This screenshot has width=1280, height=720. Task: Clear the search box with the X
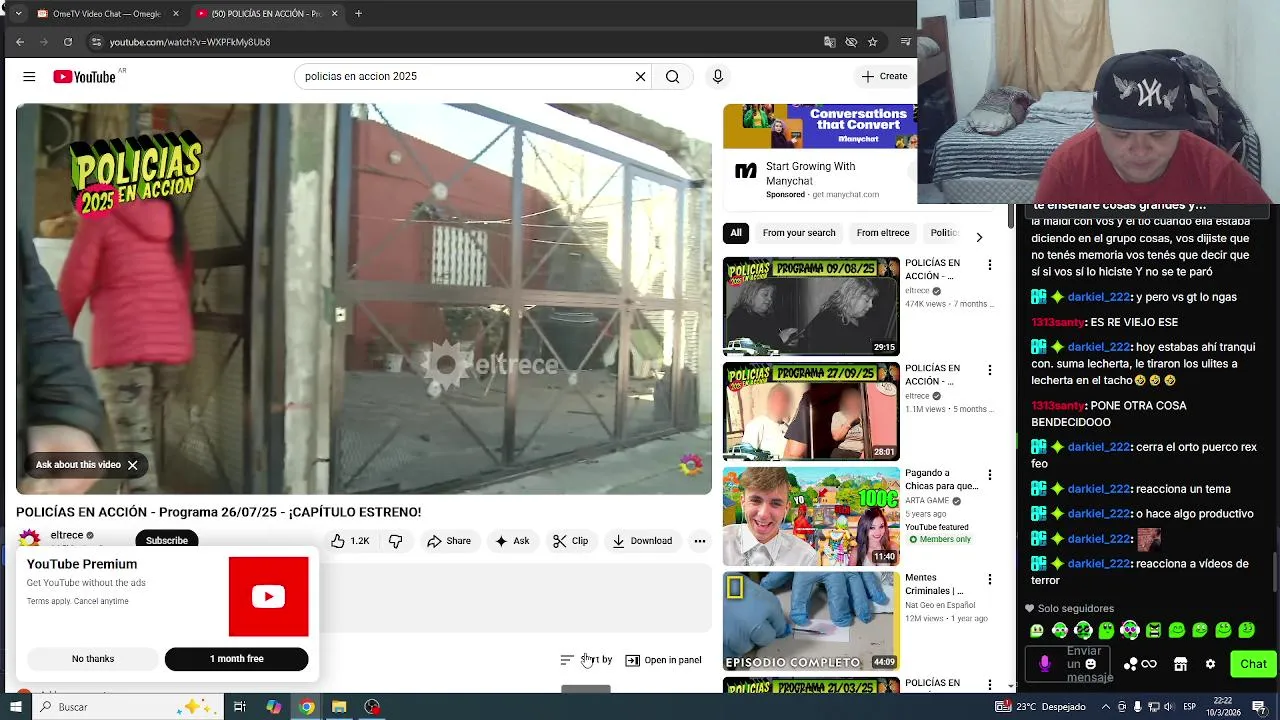pos(640,76)
